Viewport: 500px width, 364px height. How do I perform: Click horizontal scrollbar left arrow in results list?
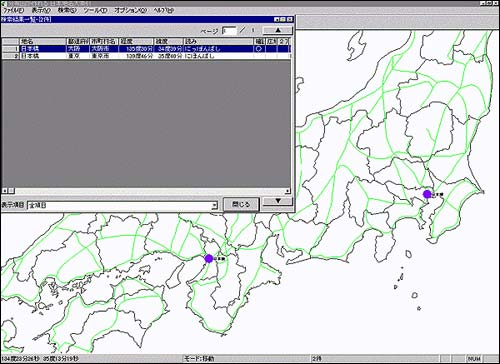tap(5, 191)
